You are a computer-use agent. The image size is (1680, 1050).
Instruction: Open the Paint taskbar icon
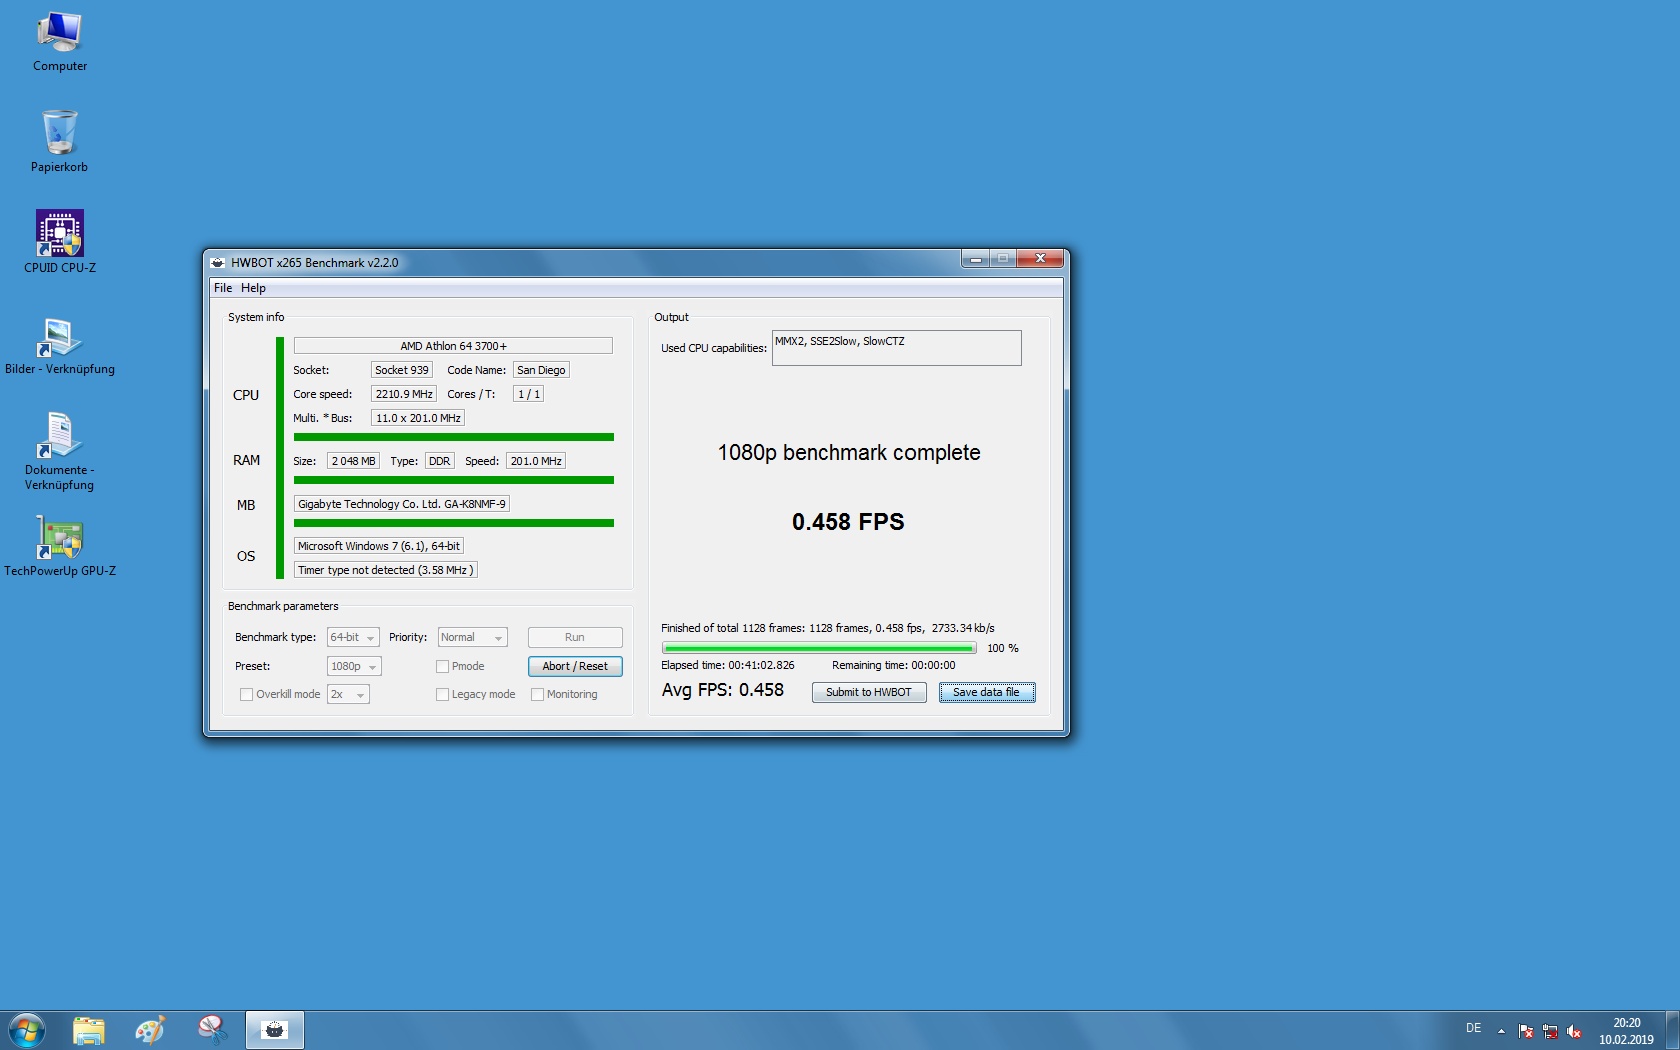[x=151, y=1030]
